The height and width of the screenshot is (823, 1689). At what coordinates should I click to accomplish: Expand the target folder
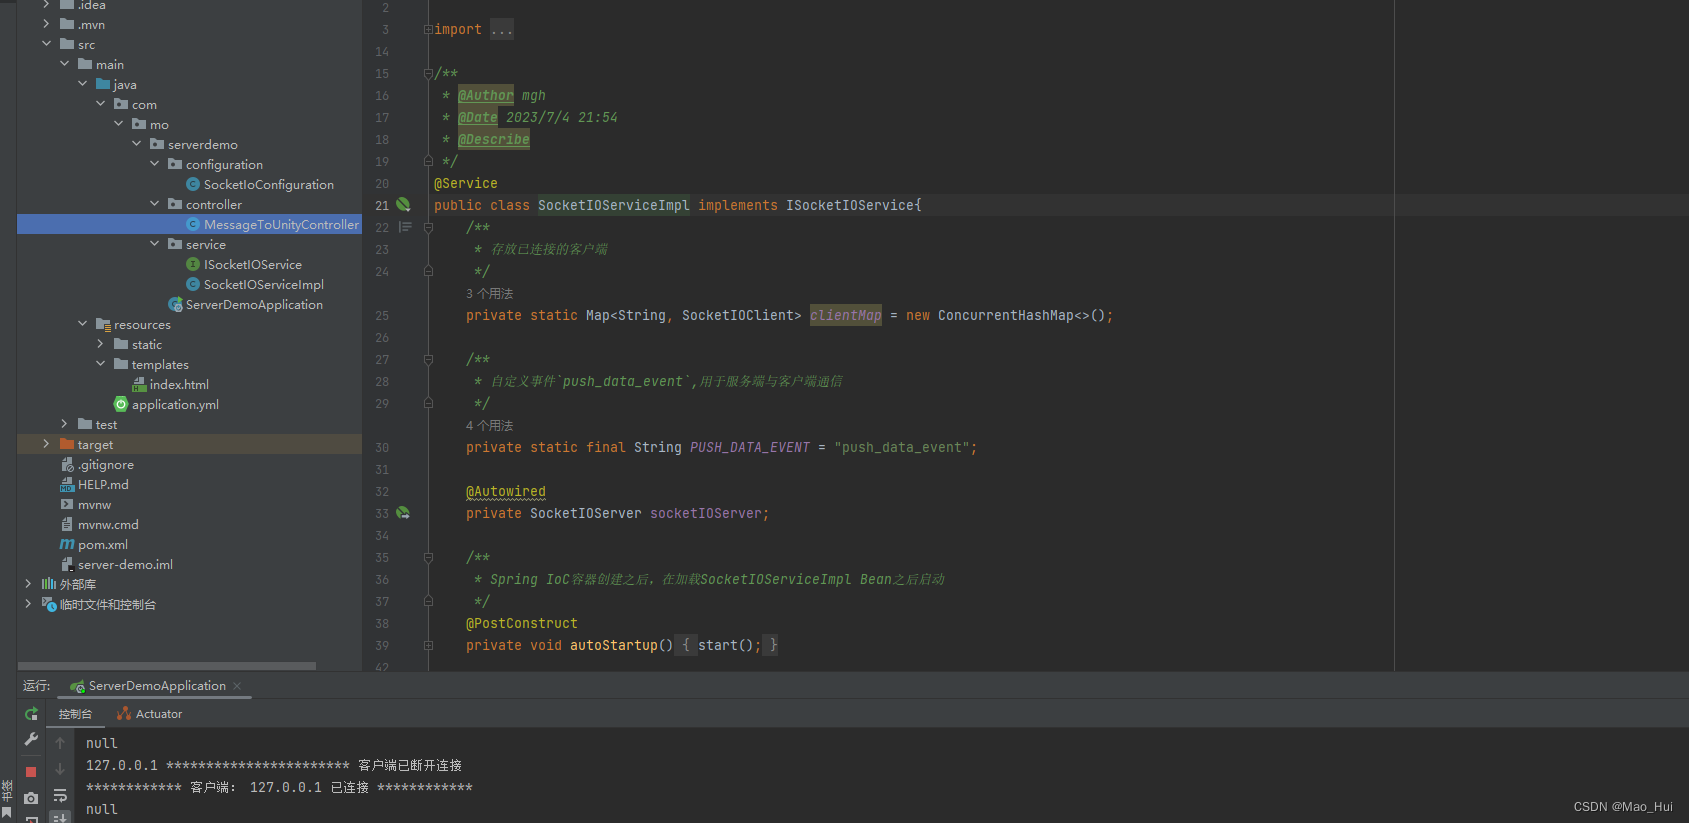[x=46, y=444]
